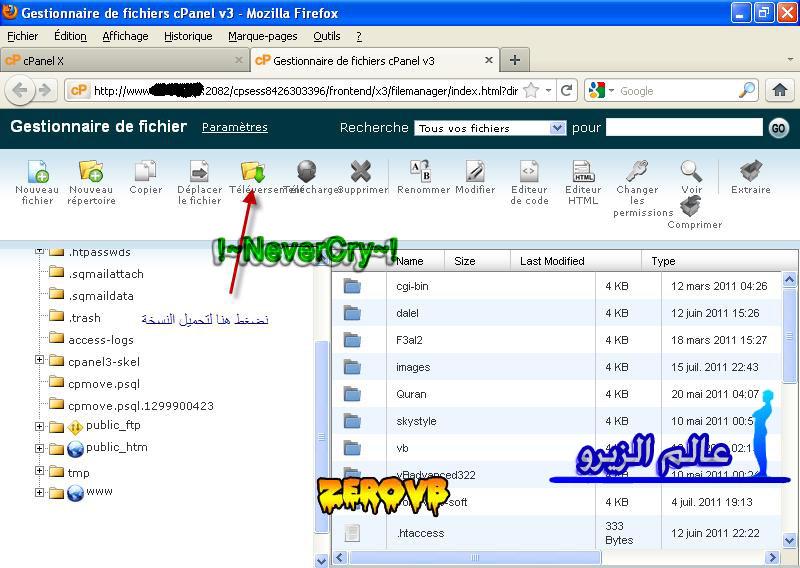Click the Voir magnifier icon

(x=691, y=171)
